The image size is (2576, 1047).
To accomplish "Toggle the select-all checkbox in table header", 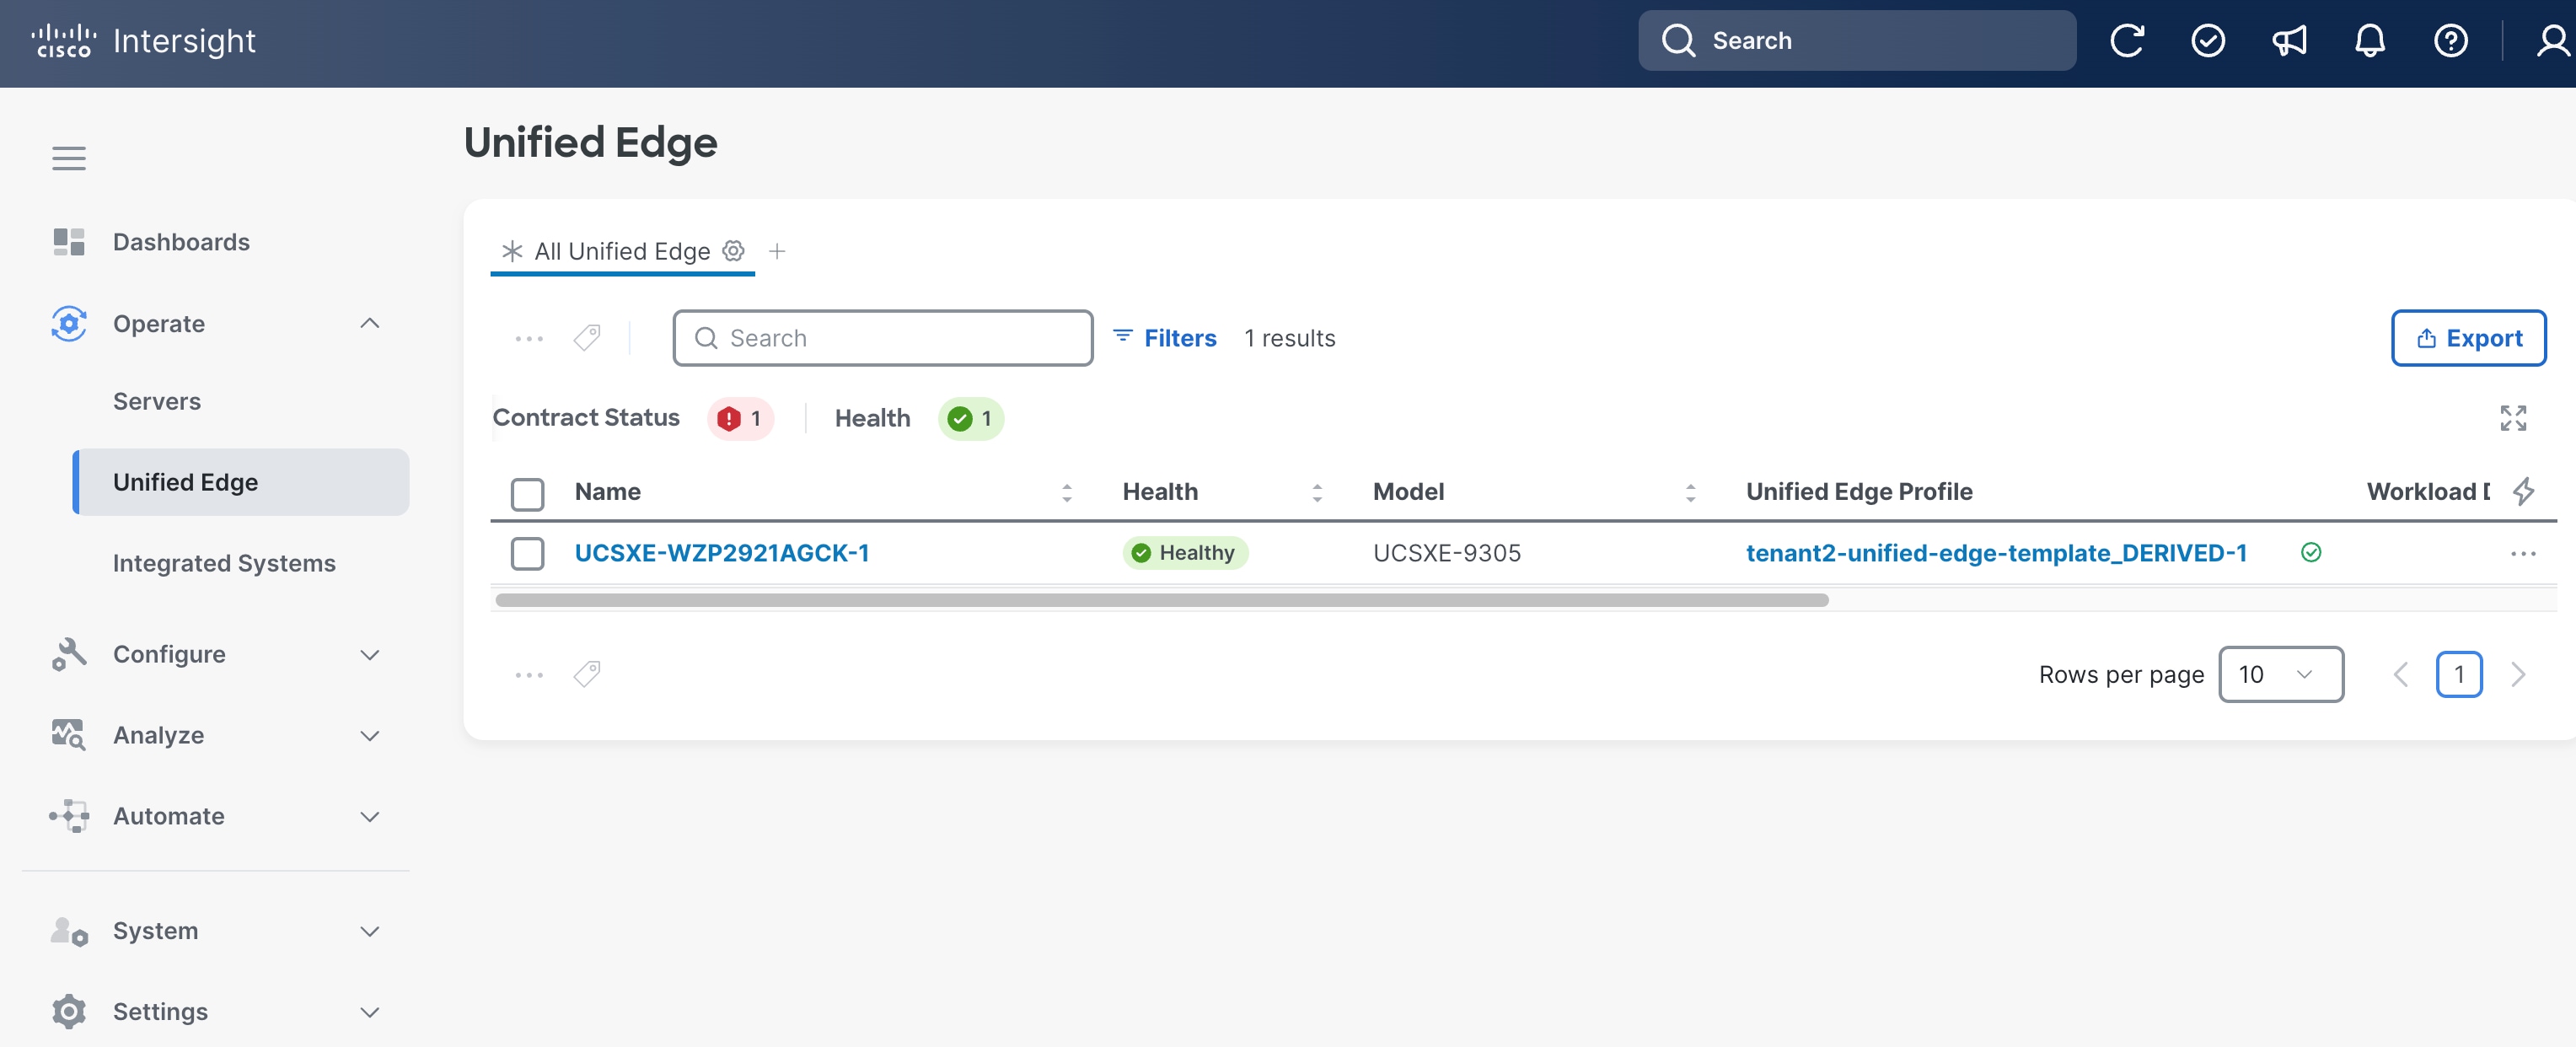I will pos(527,493).
